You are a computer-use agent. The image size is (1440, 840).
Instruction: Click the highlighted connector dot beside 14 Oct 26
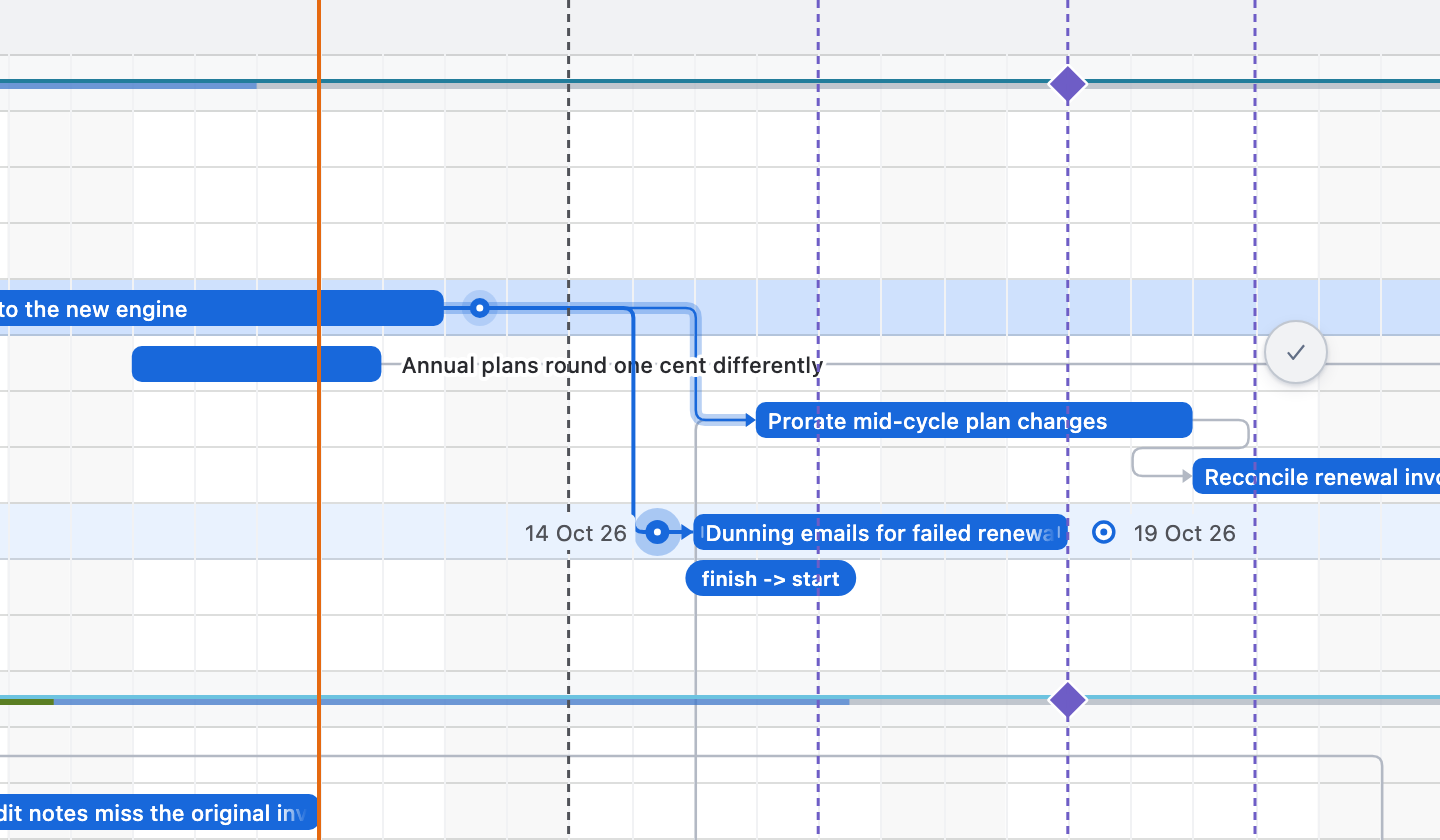point(657,532)
